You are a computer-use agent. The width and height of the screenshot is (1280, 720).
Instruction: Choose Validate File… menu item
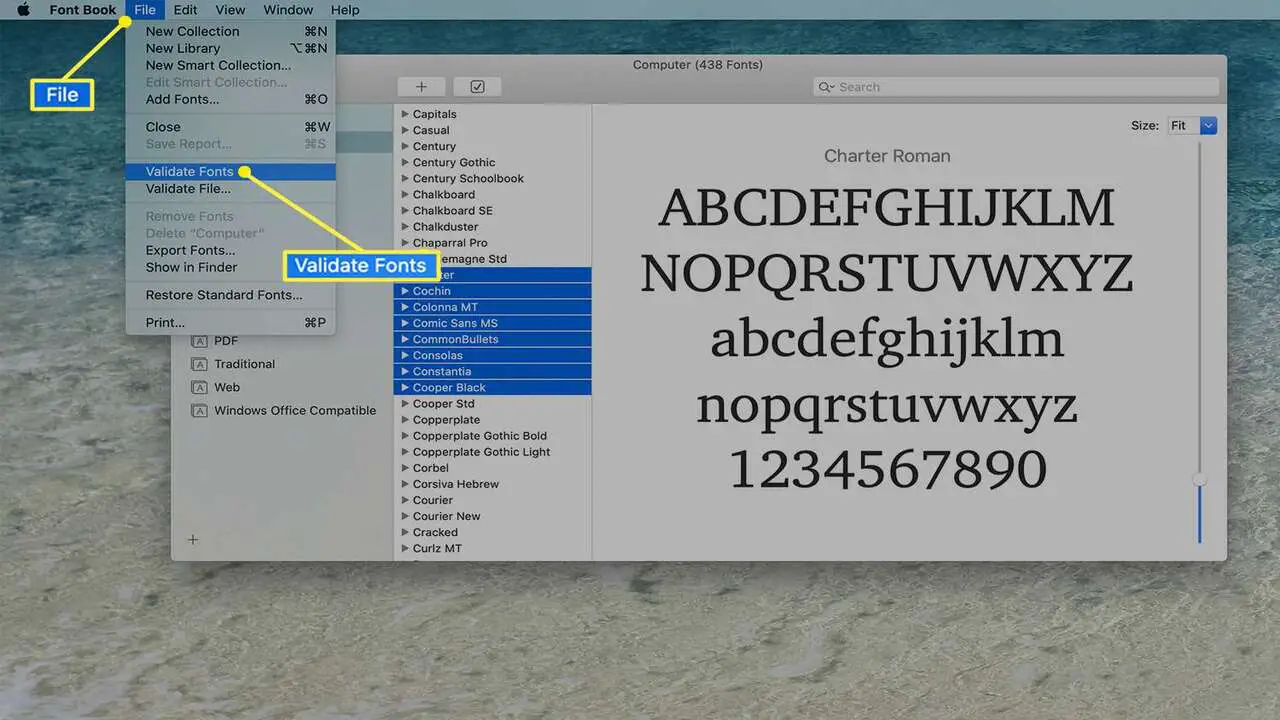[231, 188]
